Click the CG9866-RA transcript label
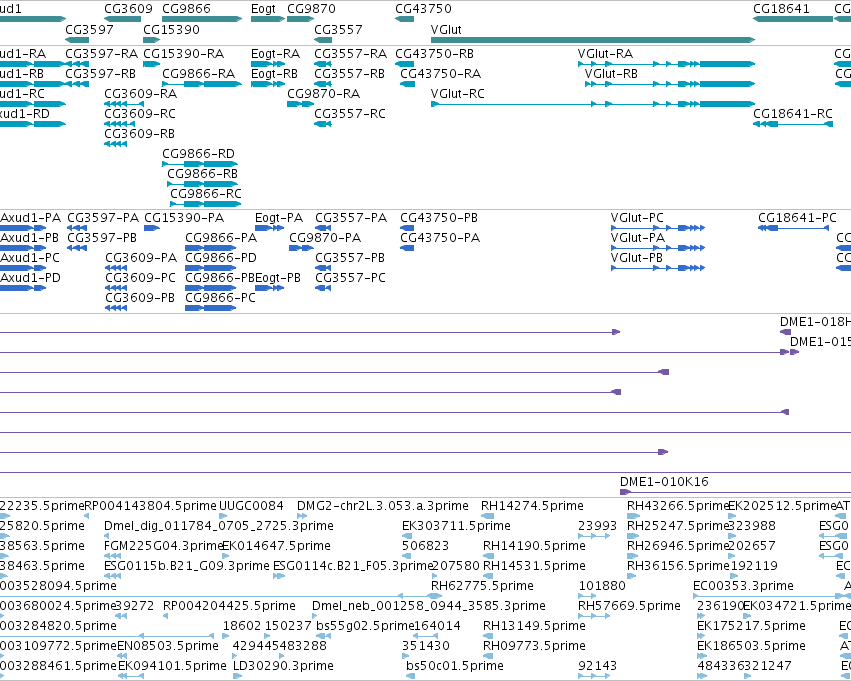Viewport: 851px width, 681px height. click(x=199, y=74)
